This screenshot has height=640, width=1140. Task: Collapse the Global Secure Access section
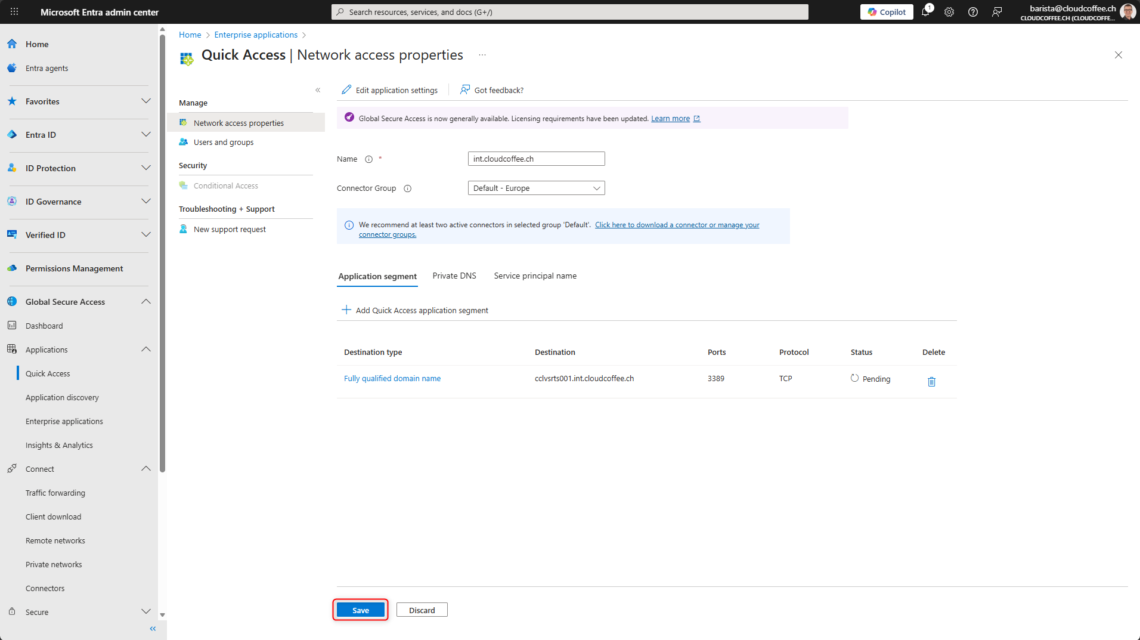(146, 302)
